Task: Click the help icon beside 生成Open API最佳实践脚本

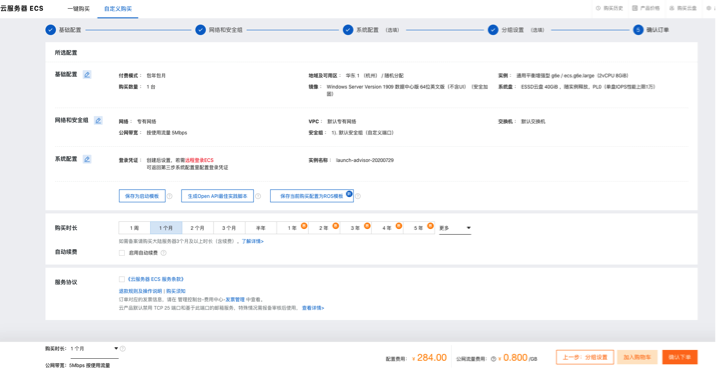Action: click(x=258, y=196)
